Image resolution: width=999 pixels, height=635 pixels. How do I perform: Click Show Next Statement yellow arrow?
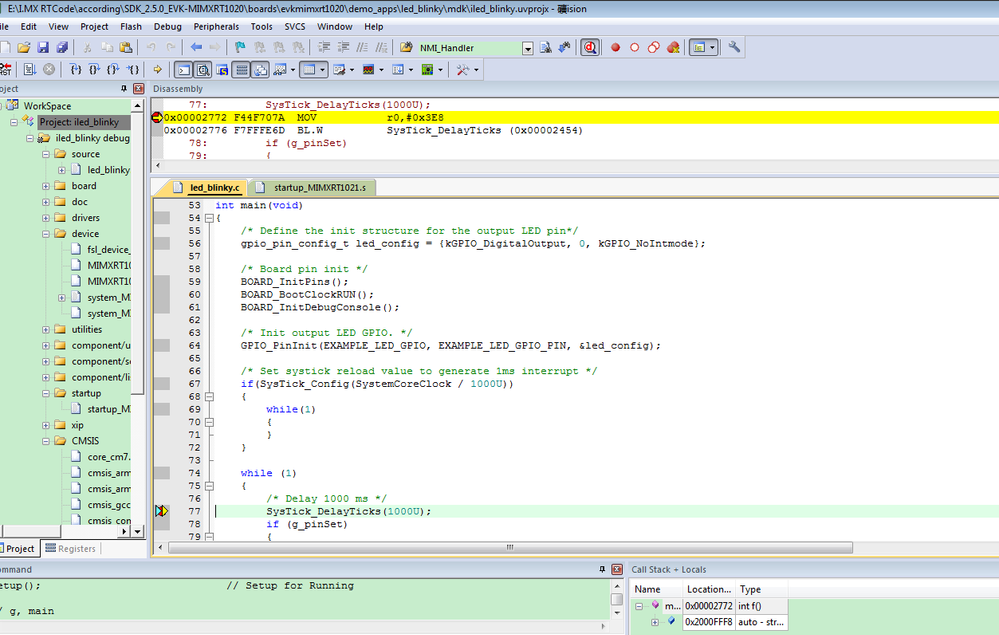pos(157,70)
